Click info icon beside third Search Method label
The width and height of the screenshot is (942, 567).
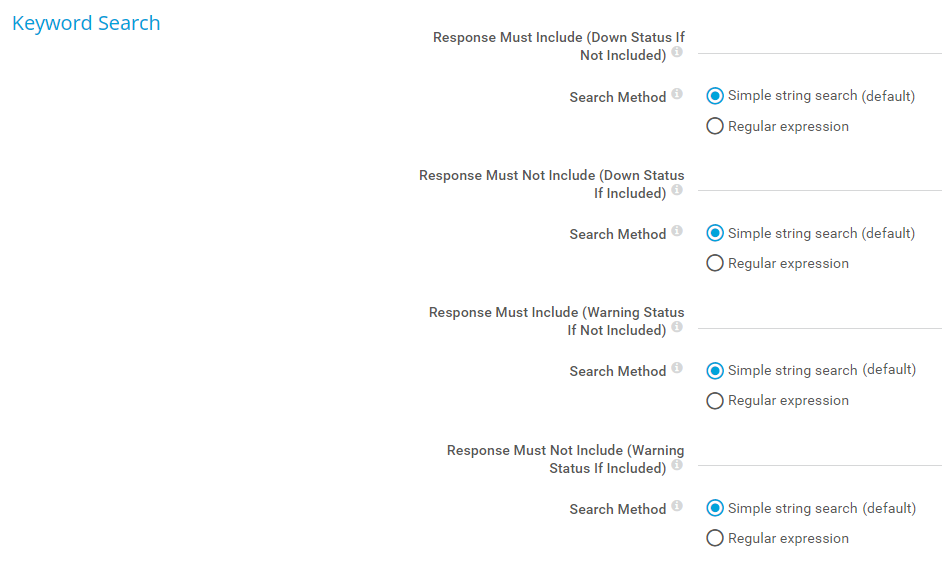(677, 368)
